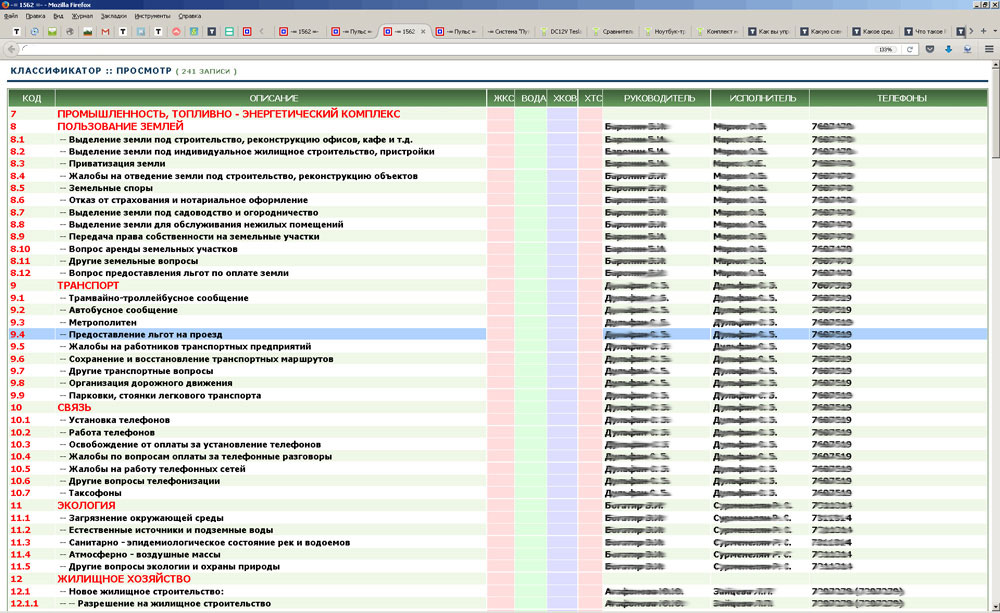Open the downloads arrow icon
This screenshot has height=613, width=1000.
point(948,49)
